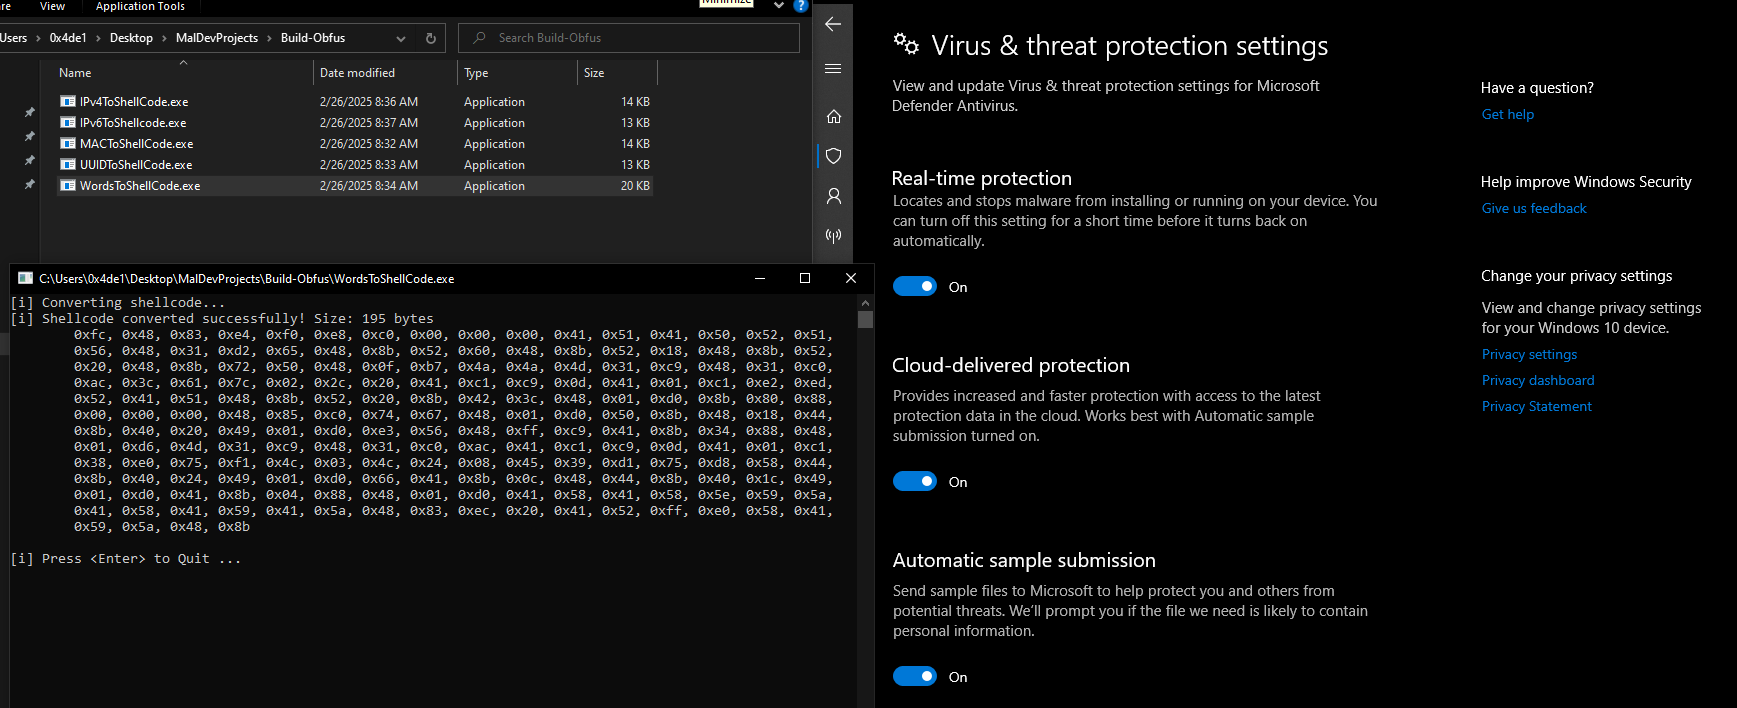Viewport: 1737px width, 708px height.
Task: Select the Virus & threat protection shield icon
Action: 833,156
